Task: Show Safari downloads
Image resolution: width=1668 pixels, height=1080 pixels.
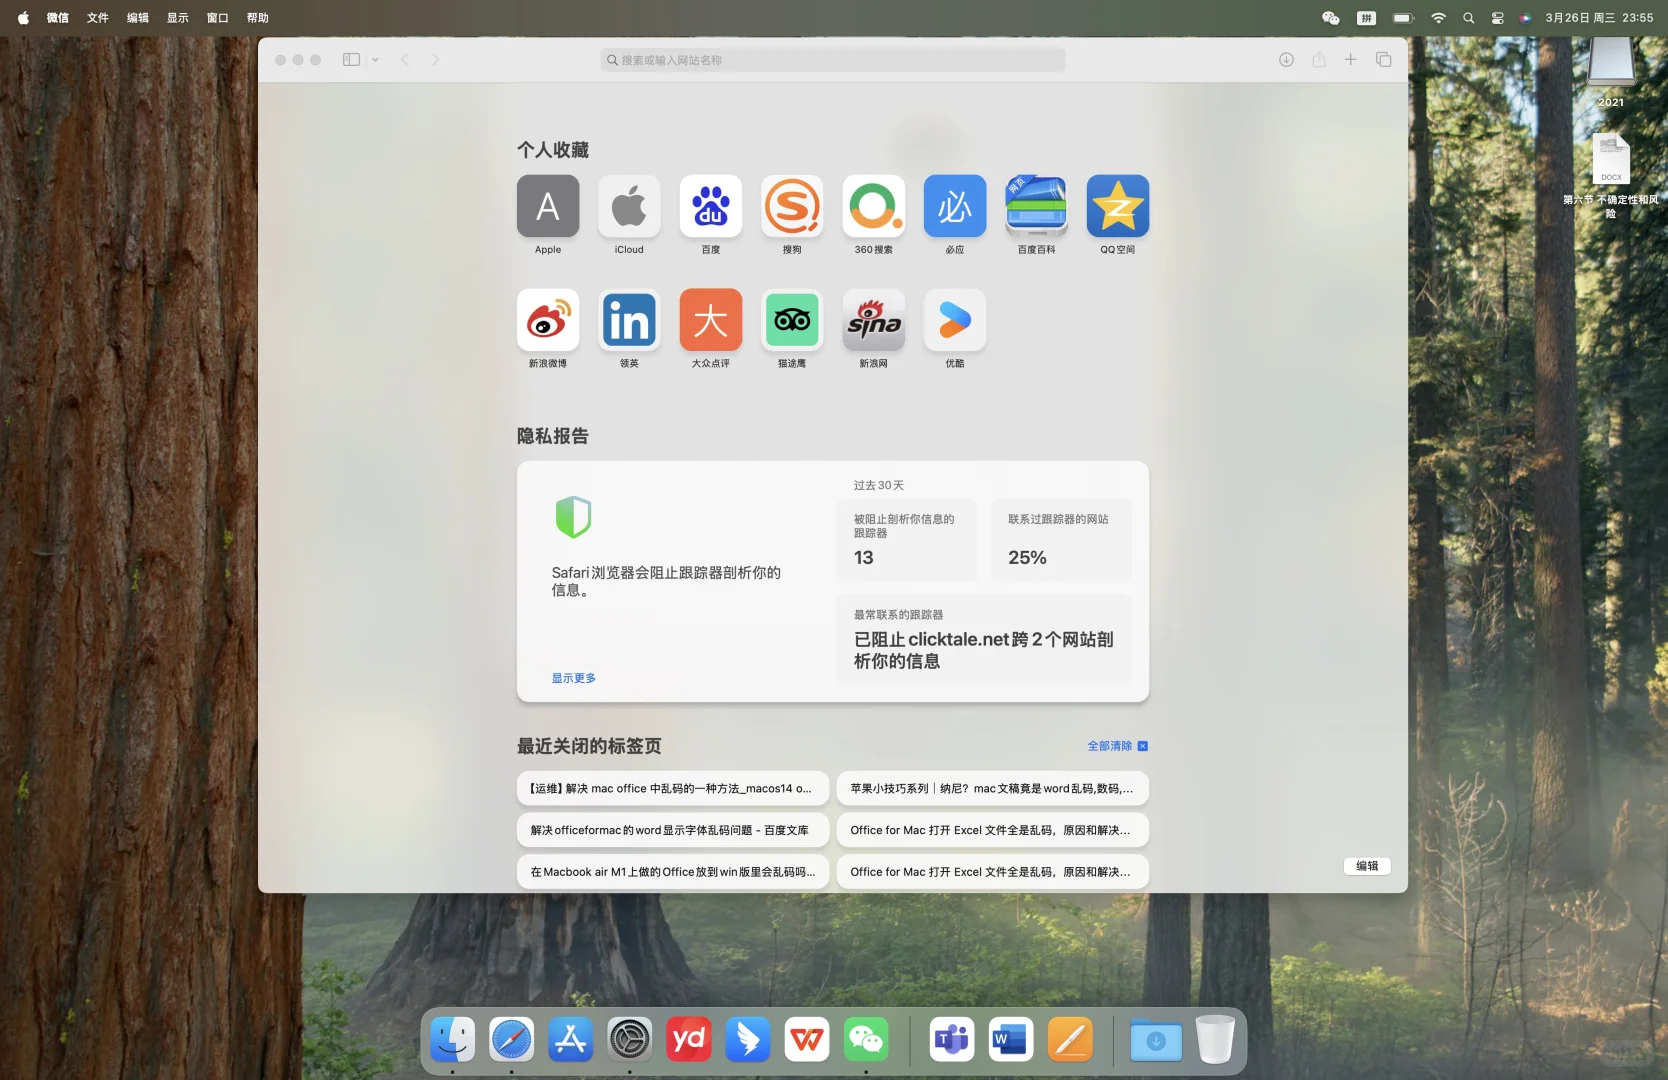Action: (x=1287, y=60)
